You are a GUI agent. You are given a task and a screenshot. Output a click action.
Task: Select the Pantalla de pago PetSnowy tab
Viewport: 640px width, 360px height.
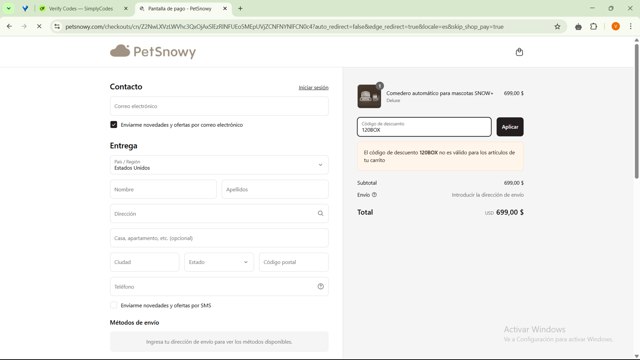point(180,8)
